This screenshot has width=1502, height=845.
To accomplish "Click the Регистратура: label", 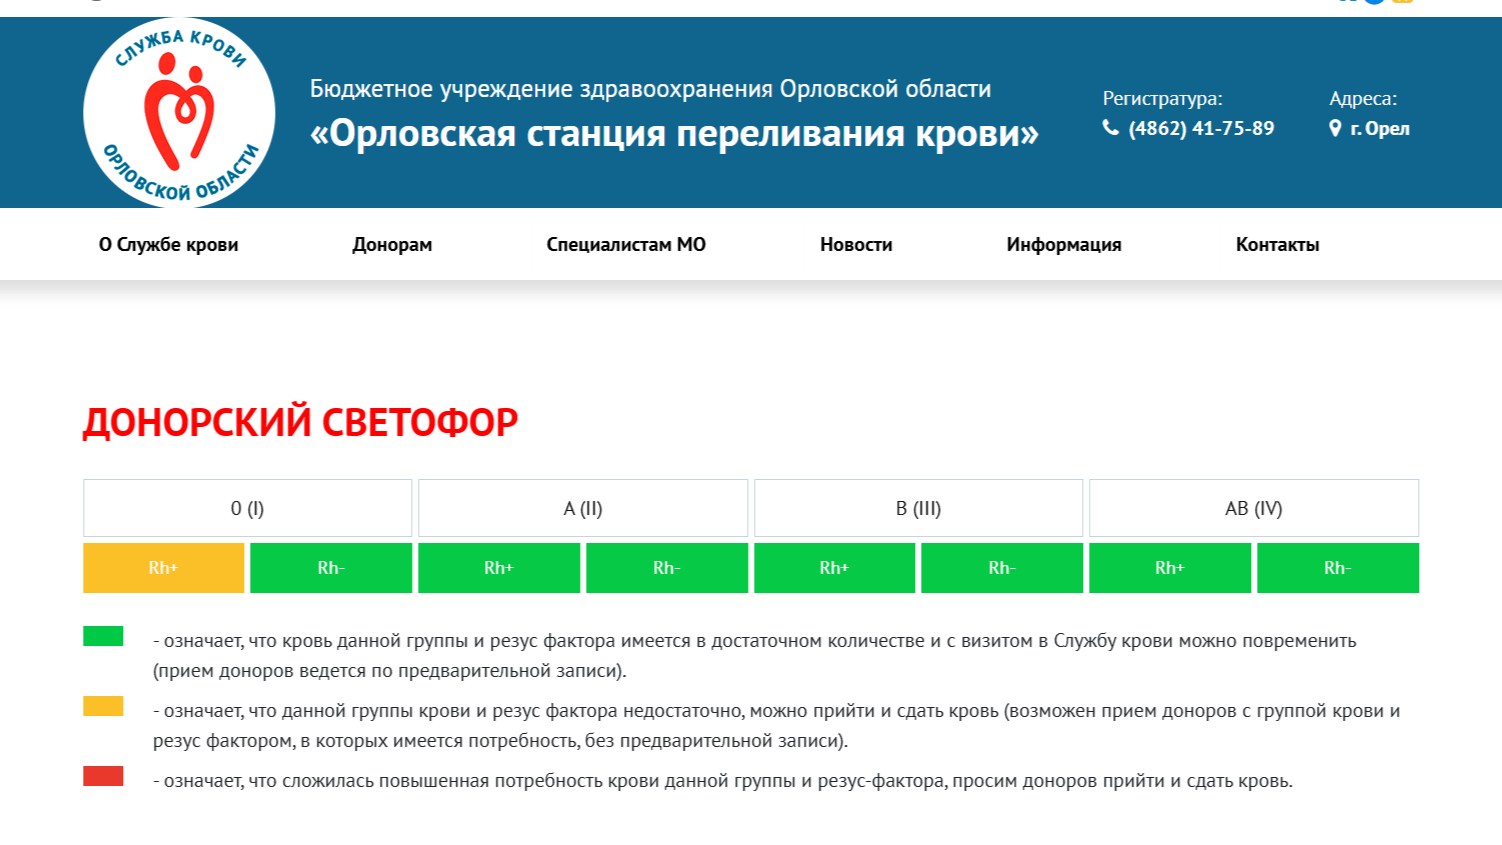I will coord(1162,98).
